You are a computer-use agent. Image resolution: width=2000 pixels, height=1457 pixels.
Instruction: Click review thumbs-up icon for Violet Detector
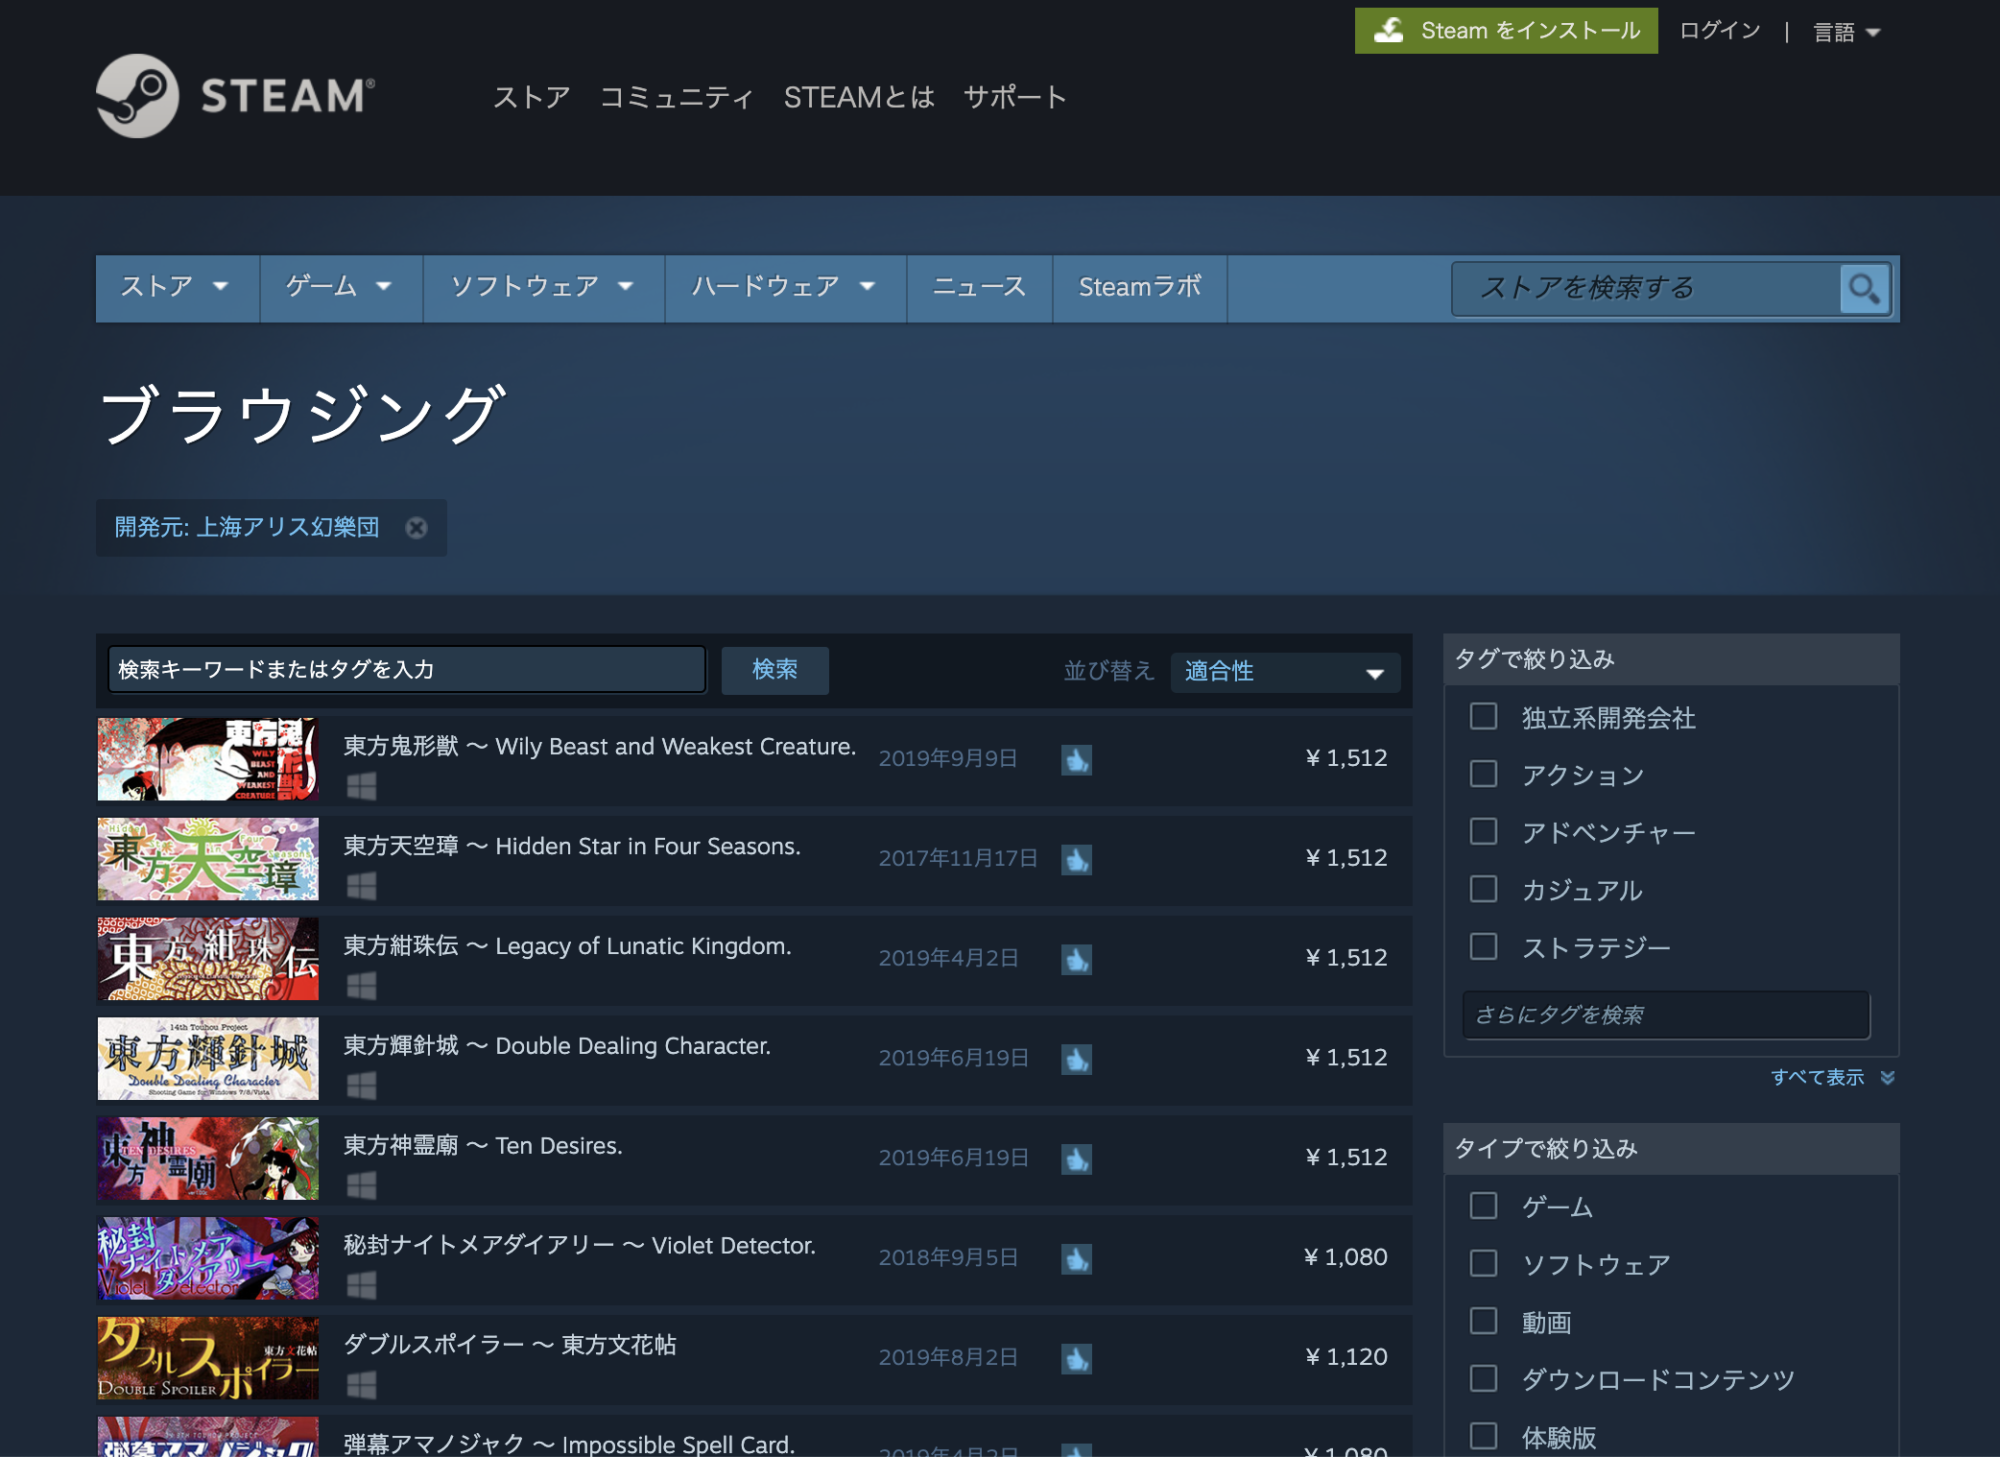(x=1077, y=1260)
